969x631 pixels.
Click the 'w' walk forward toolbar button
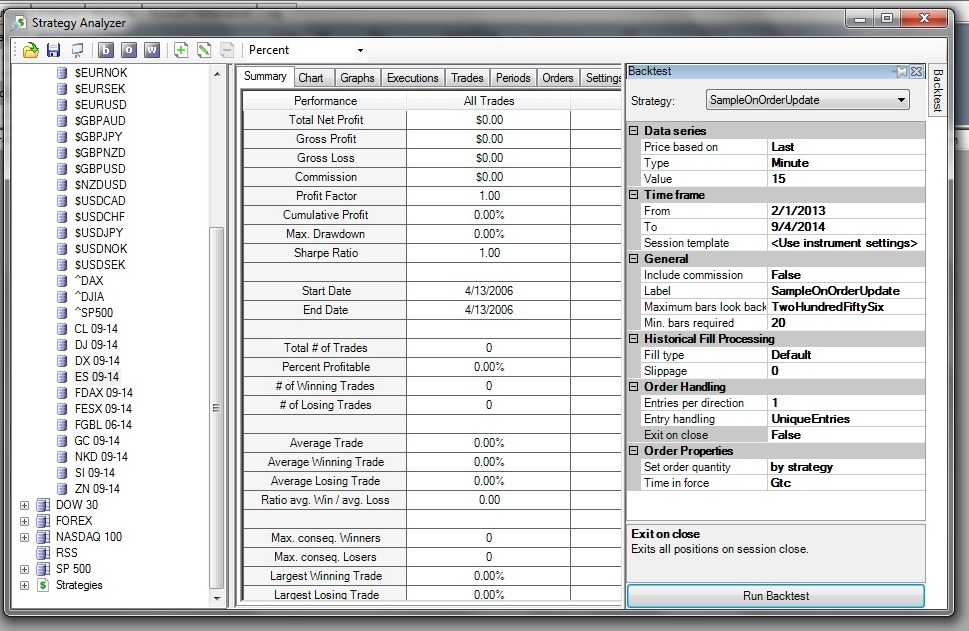pos(152,50)
